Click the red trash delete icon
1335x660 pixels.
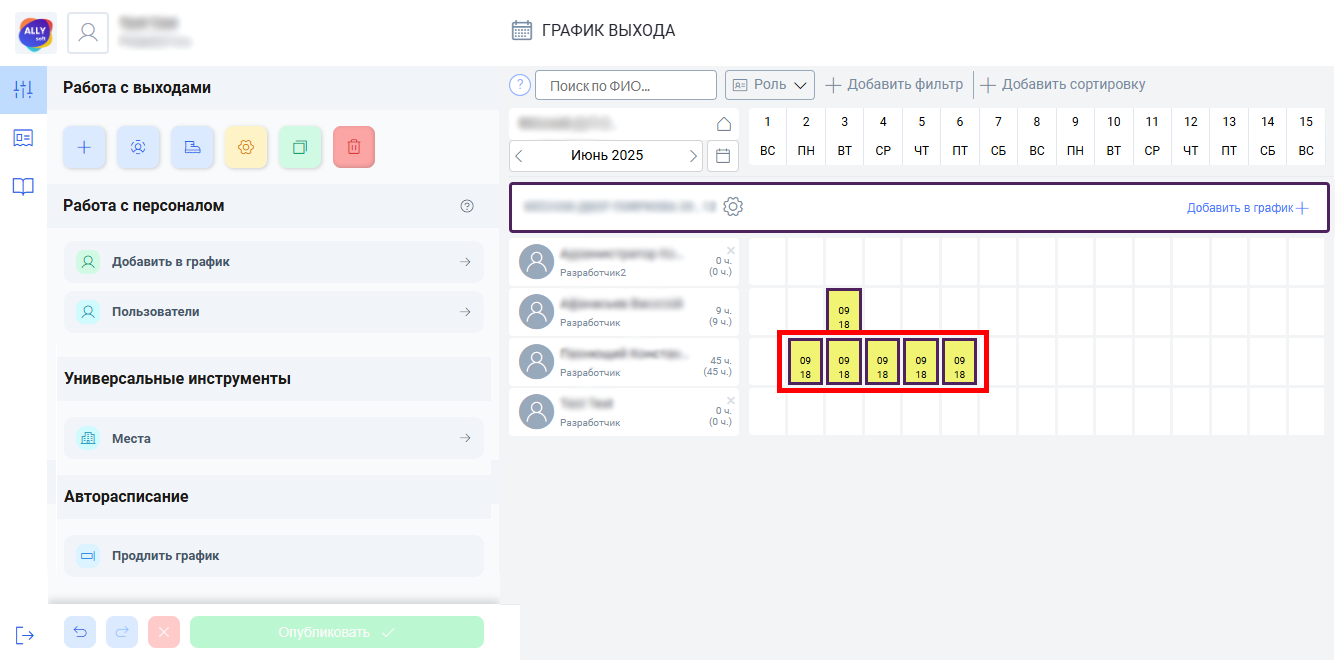(x=354, y=147)
